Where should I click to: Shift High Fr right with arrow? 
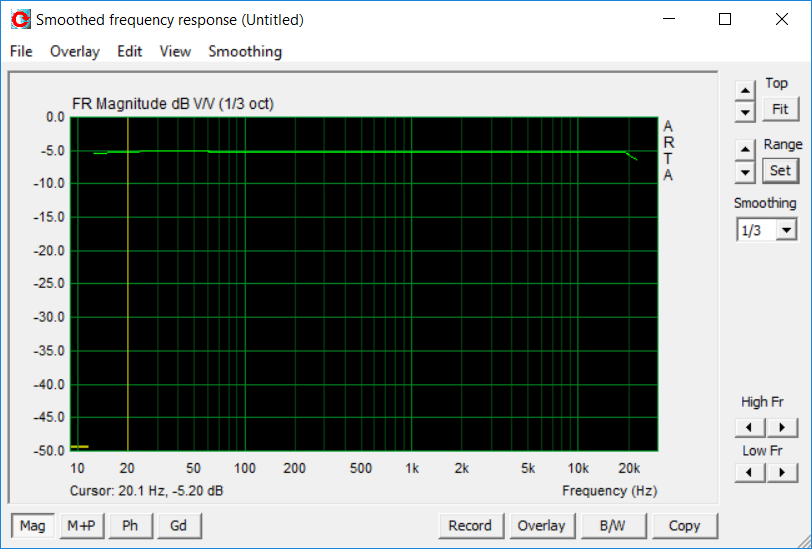pyautogui.click(x=782, y=428)
